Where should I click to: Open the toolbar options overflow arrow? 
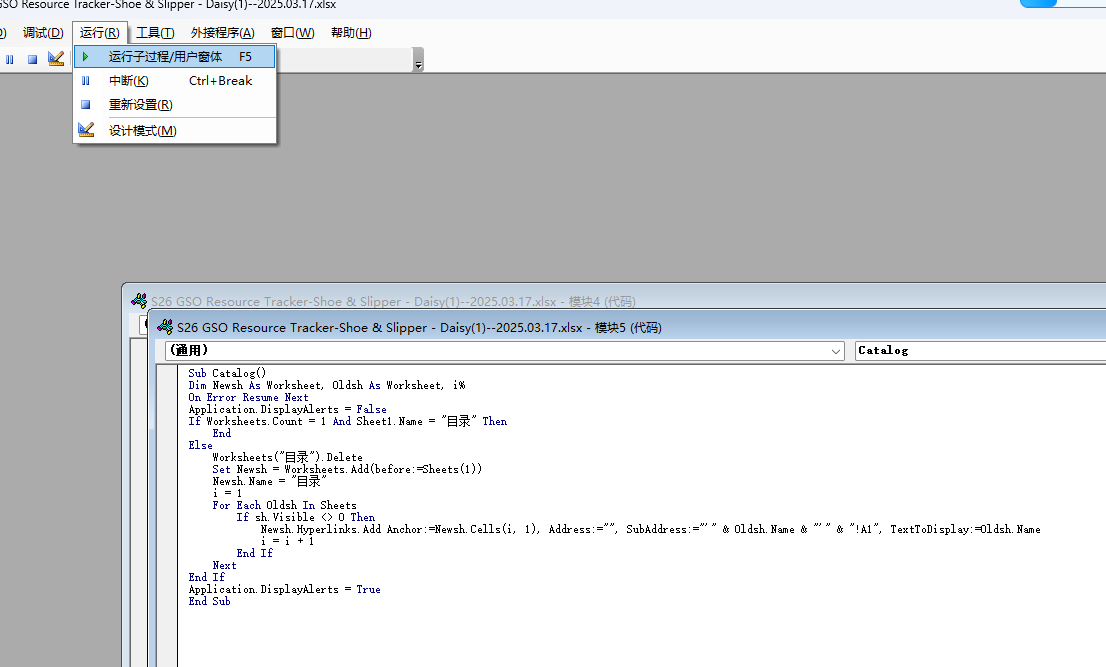tap(418, 60)
